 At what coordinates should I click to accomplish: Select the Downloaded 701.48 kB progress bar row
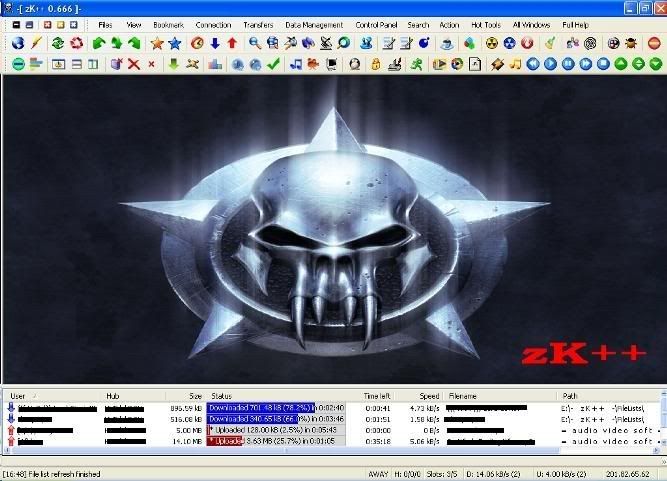[276, 408]
